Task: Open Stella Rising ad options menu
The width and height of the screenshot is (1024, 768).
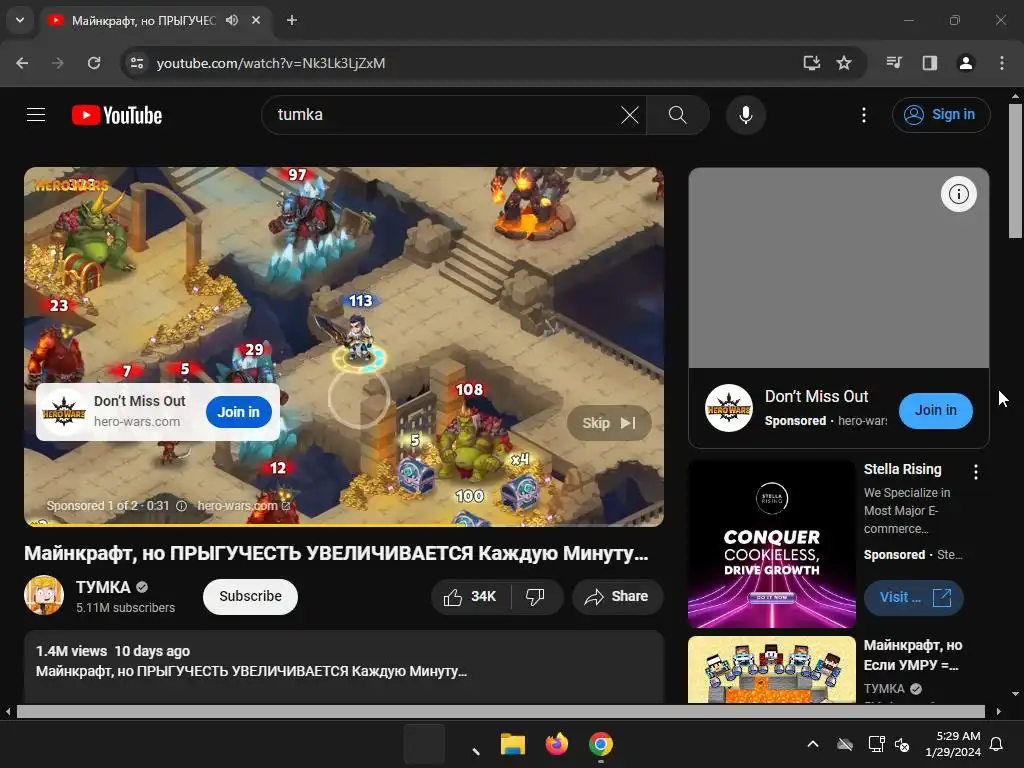Action: point(975,472)
